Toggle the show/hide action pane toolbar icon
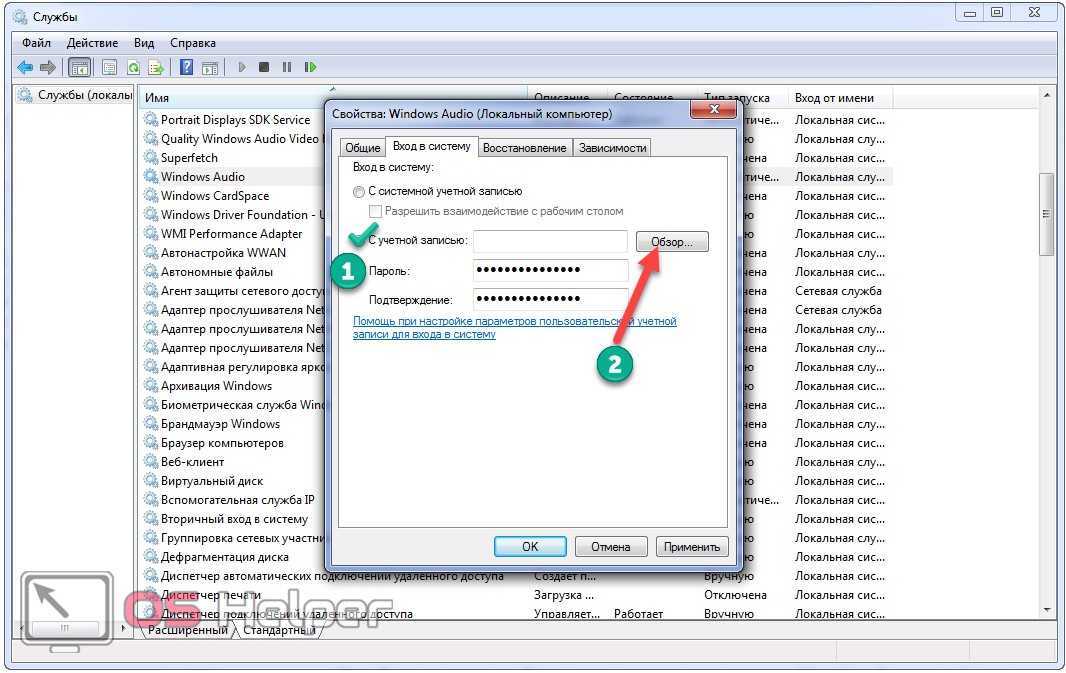 [x=210, y=67]
